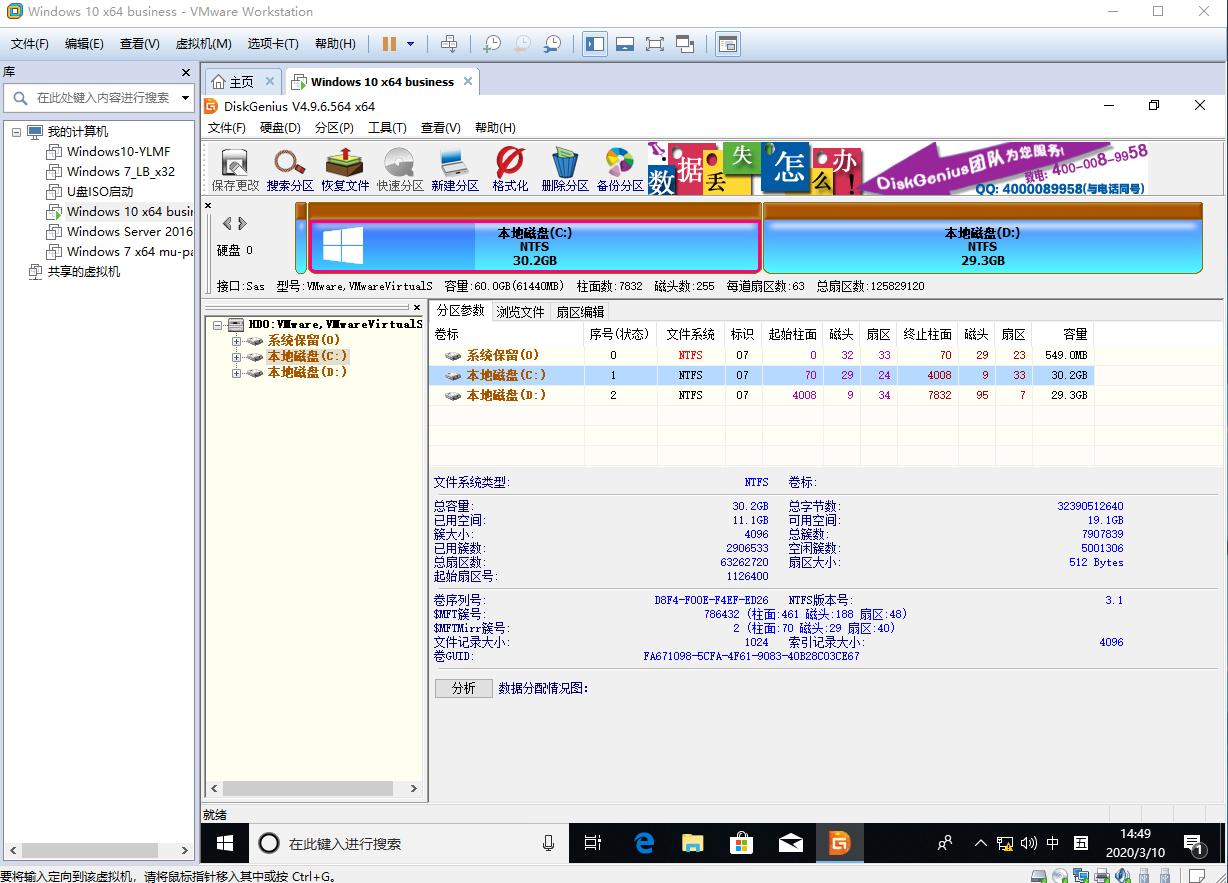Click the 分析 analyze button
The width and height of the screenshot is (1228, 883).
point(463,689)
